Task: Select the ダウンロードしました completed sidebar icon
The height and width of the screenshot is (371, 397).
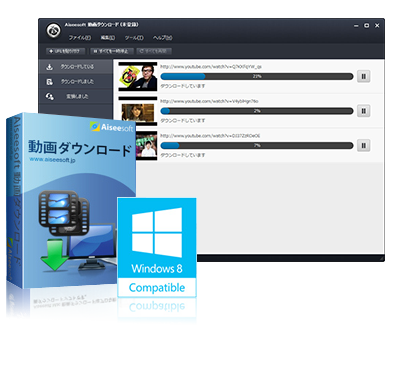Action: [50, 82]
